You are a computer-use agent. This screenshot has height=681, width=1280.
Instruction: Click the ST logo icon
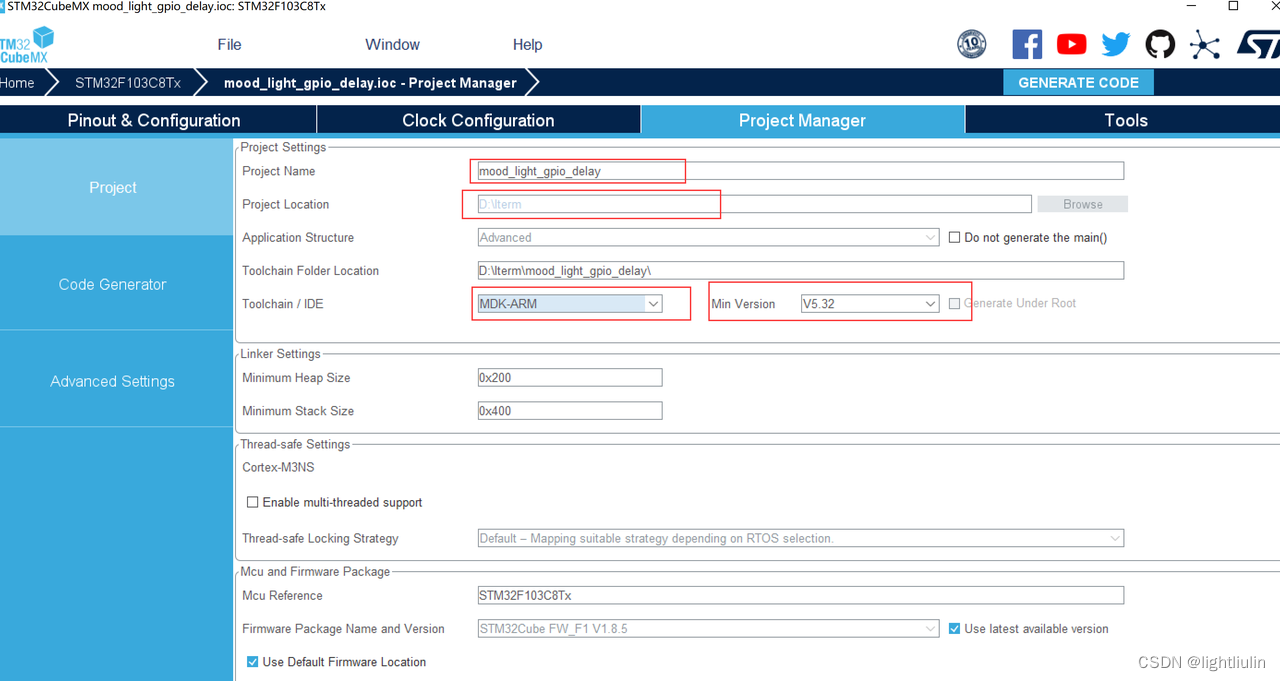1258,44
